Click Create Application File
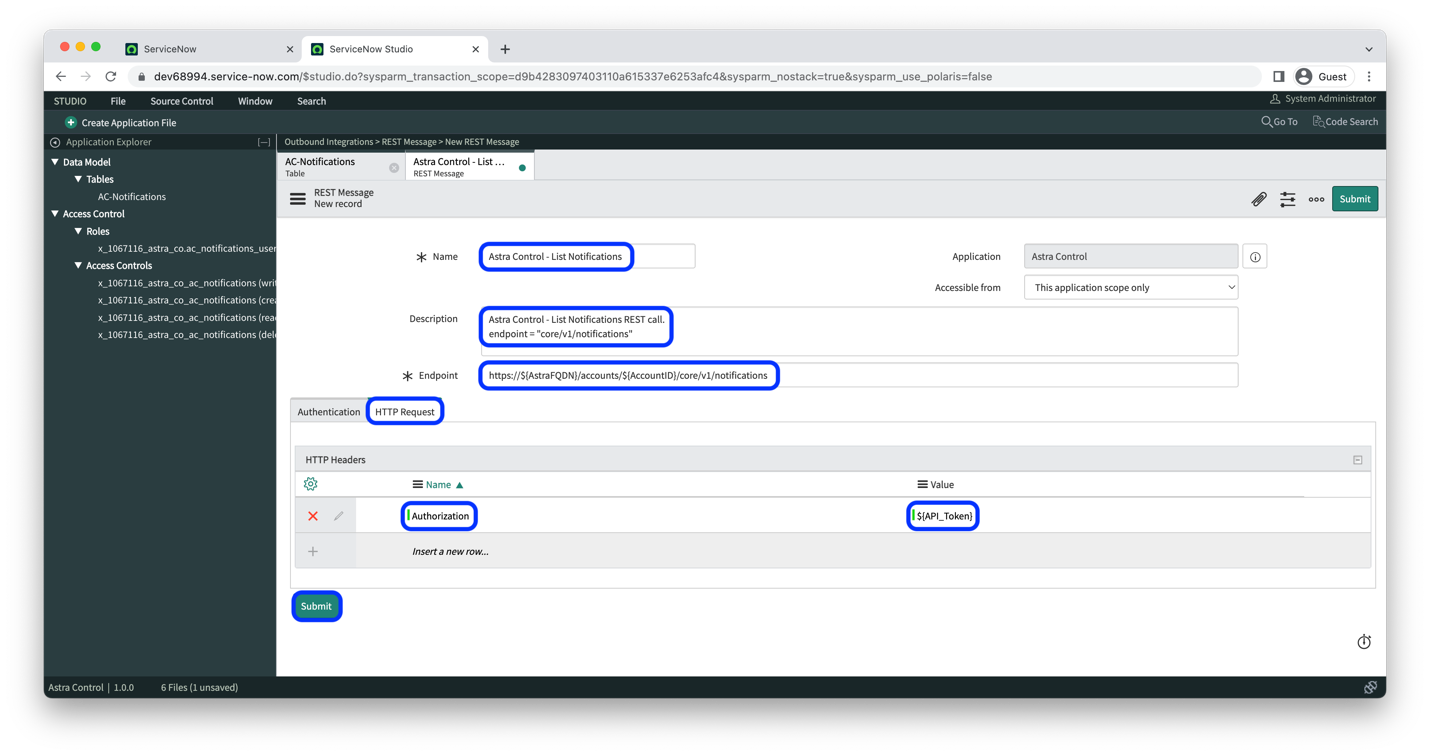 pyautogui.click(x=128, y=122)
